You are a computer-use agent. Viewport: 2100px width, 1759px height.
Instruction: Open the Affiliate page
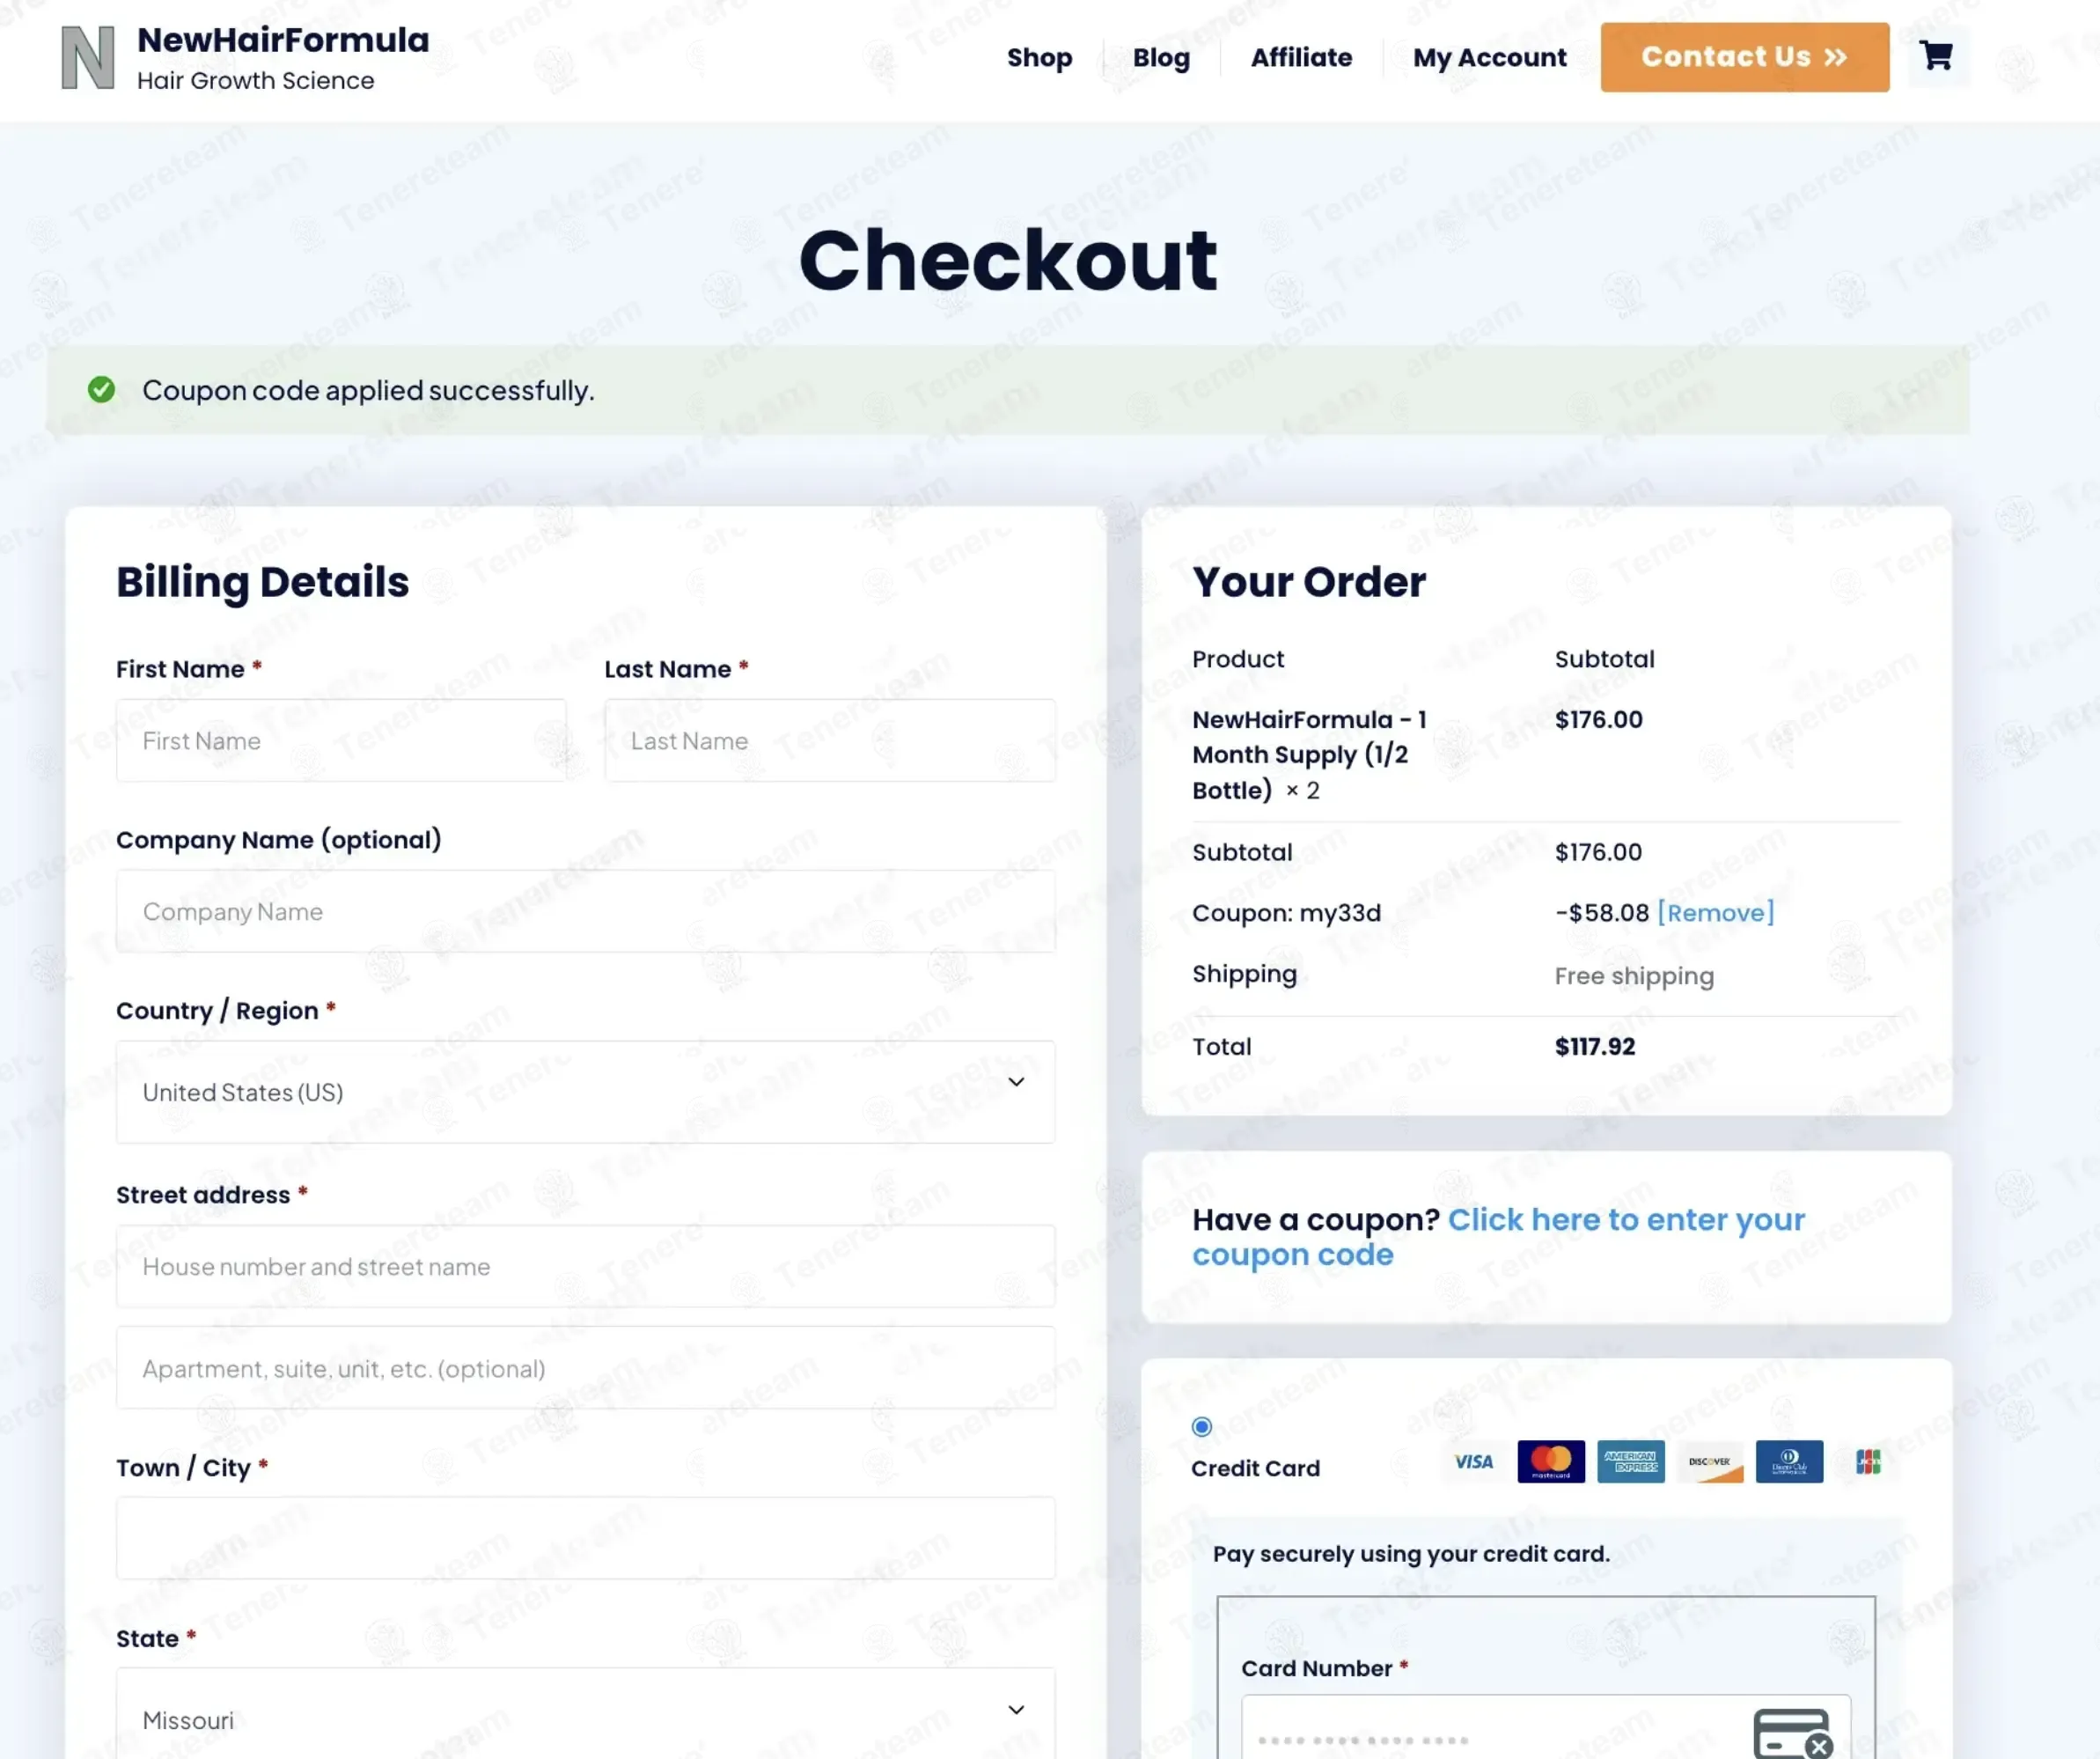tap(1301, 58)
